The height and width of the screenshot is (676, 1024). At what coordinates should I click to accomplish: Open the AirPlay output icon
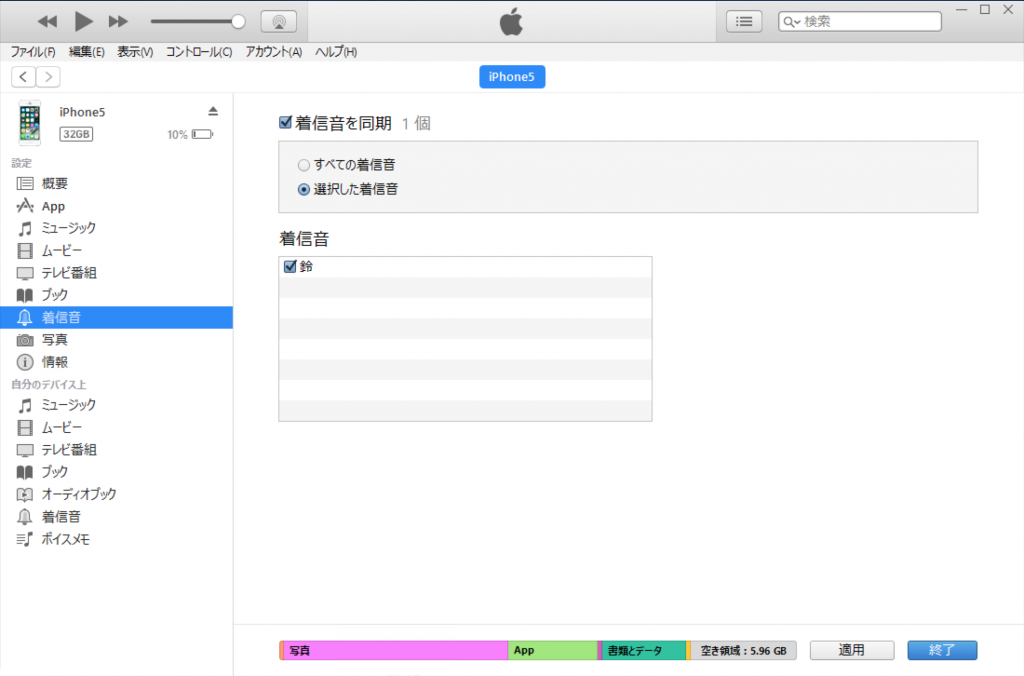pyautogui.click(x=279, y=22)
